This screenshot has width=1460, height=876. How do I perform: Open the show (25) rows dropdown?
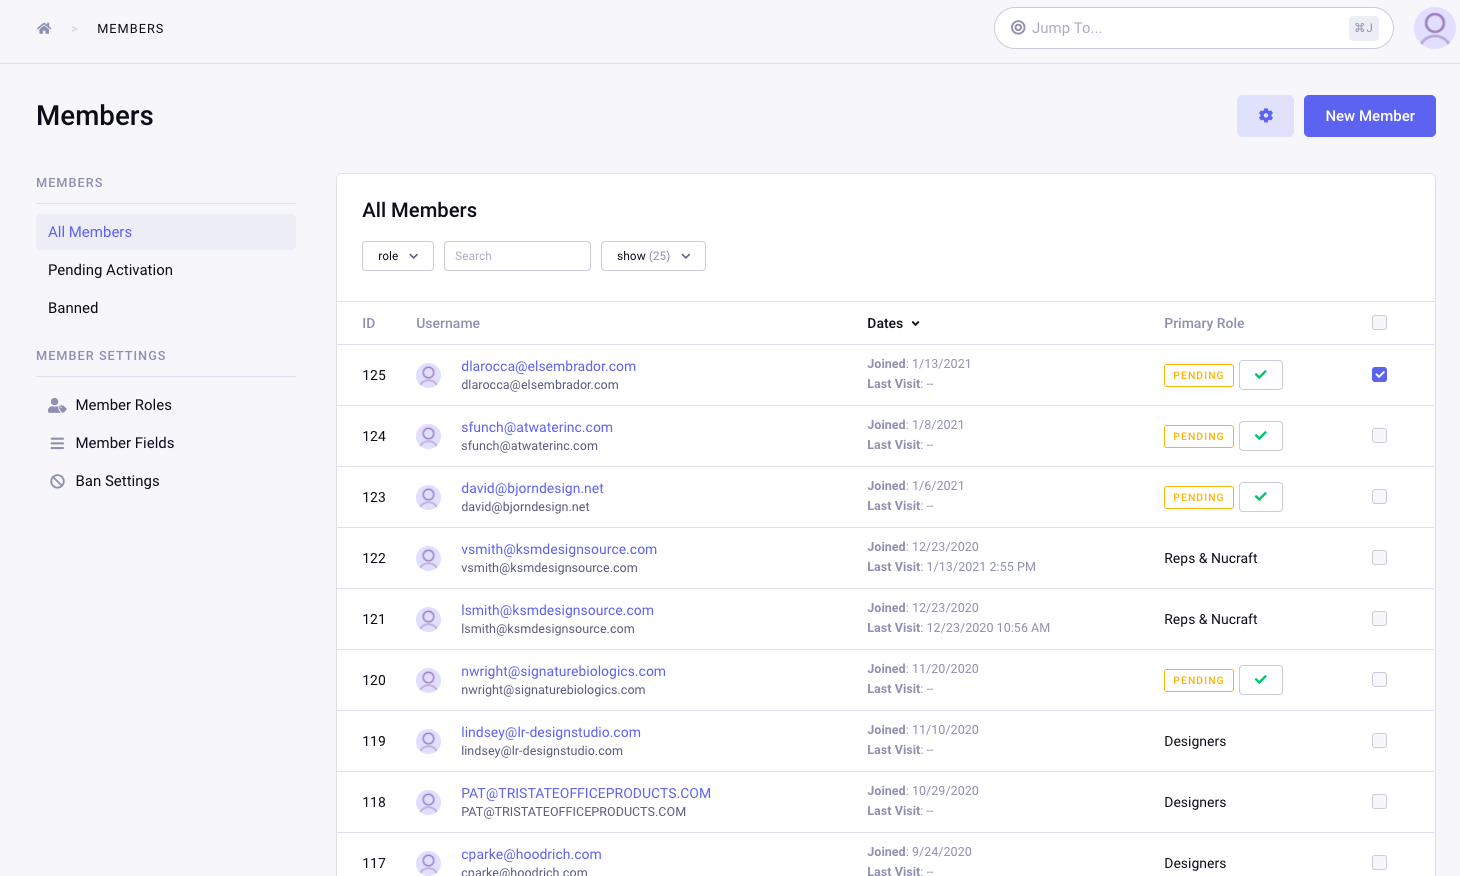[x=653, y=256]
